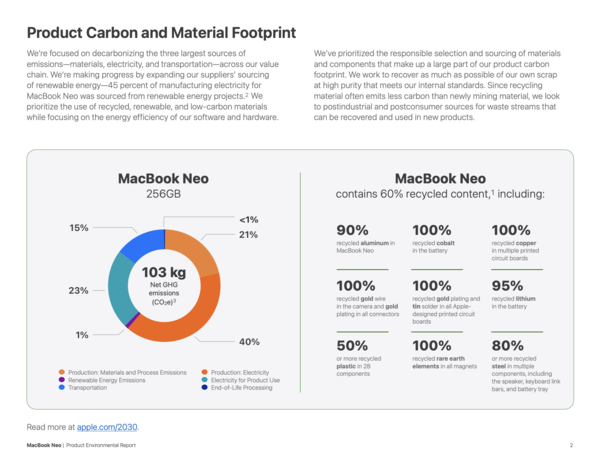Select the 23% teal donut segment
The height and width of the screenshot is (463, 600).
click(119, 289)
